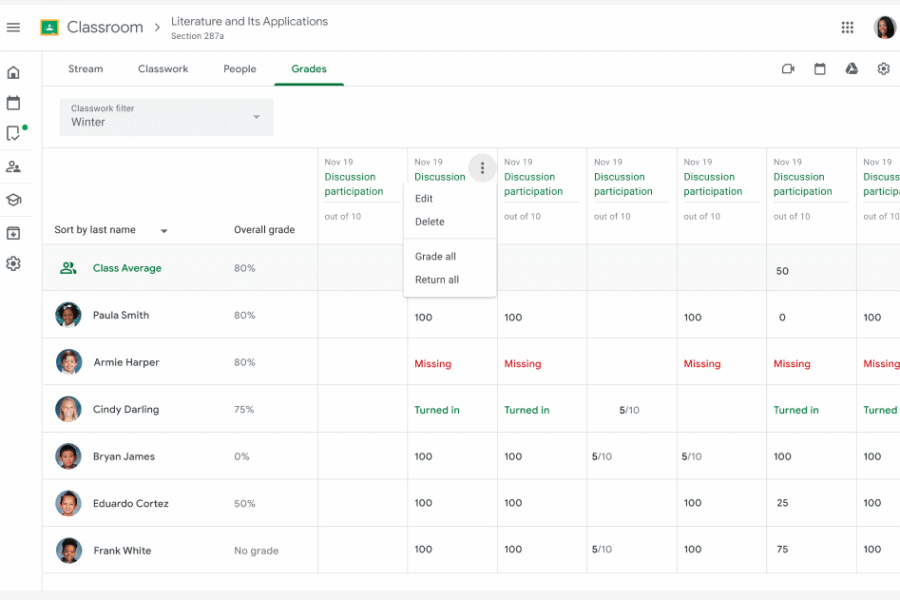Open the Archived classes sidebar icon

pyautogui.click(x=13, y=233)
